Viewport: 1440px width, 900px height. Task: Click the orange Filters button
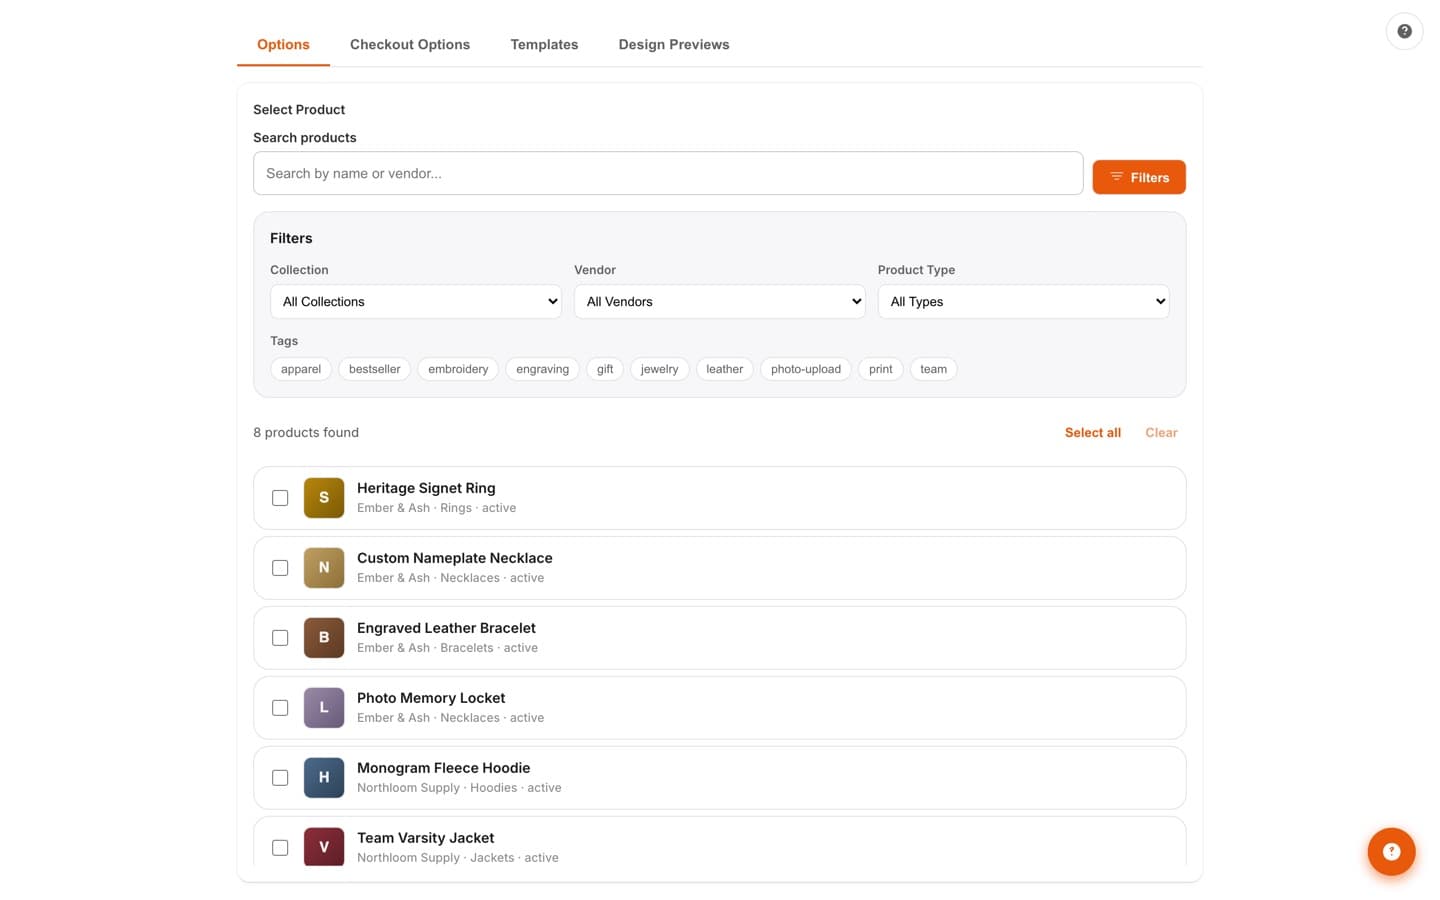tap(1139, 177)
